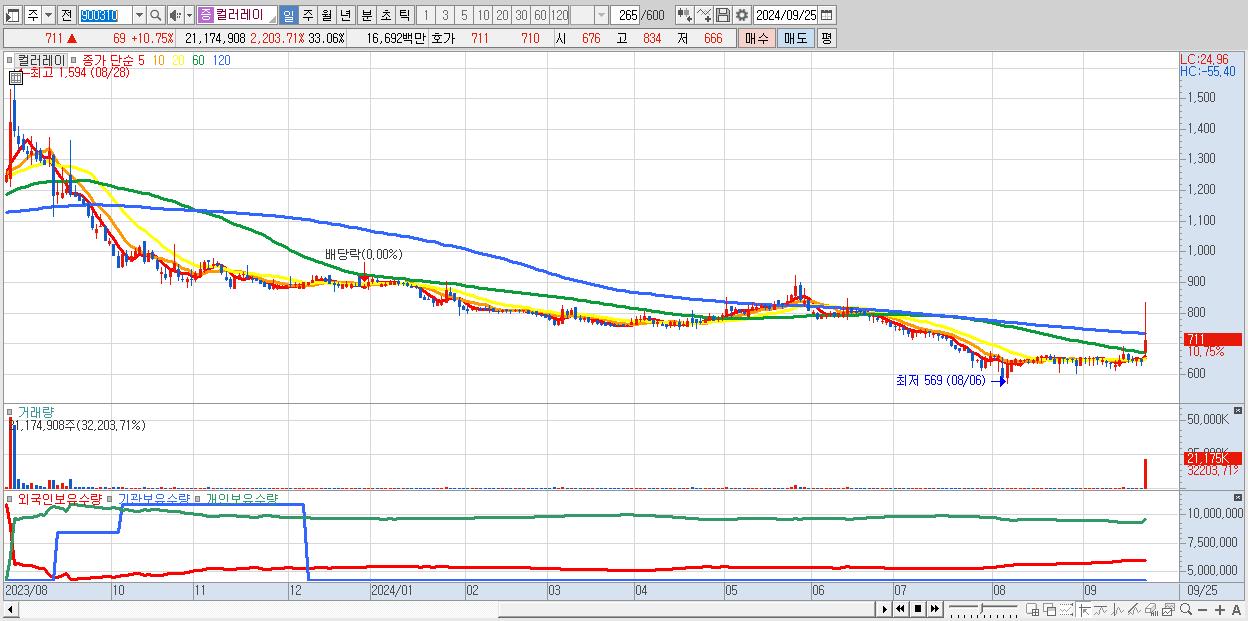The image size is (1248, 621).
Task: Select interval 1 tab
Action: (x=426, y=15)
